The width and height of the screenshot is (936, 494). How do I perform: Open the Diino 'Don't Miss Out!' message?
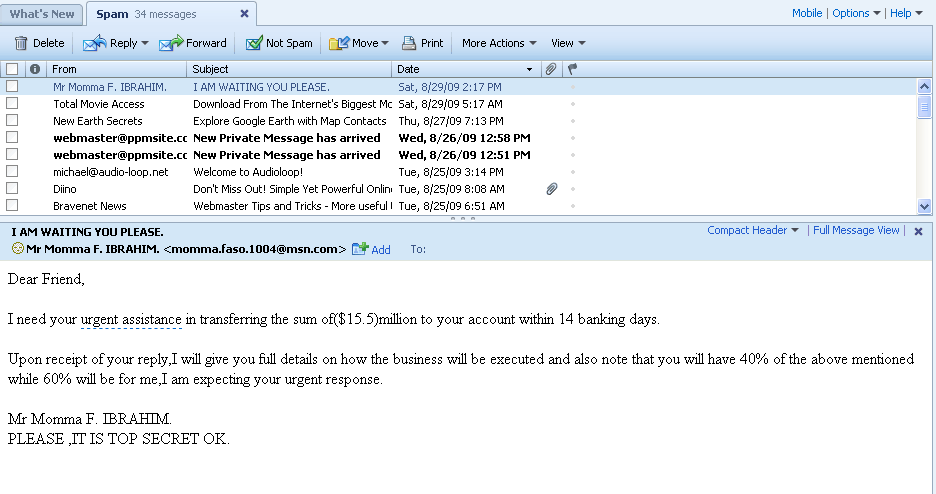coord(292,189)
